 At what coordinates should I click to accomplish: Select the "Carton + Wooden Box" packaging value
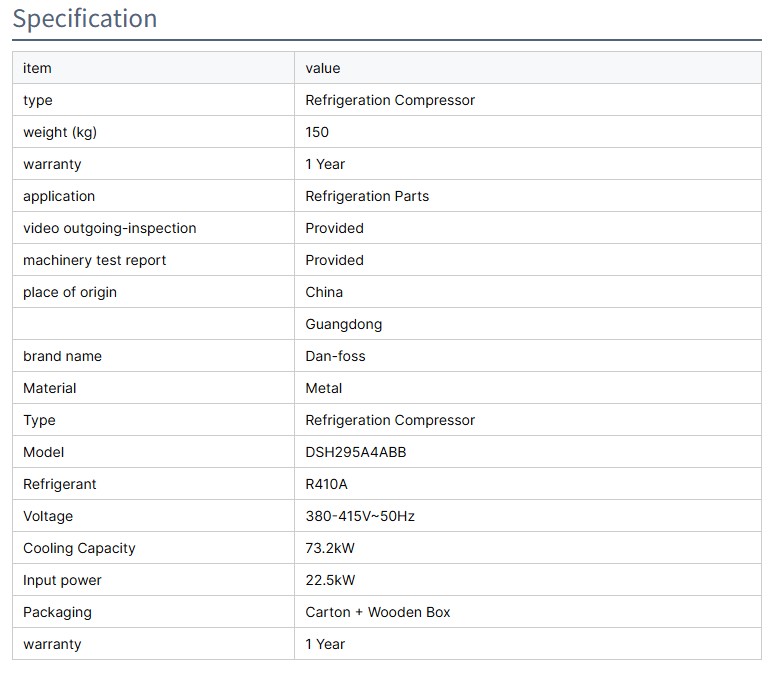pos(378,612)
